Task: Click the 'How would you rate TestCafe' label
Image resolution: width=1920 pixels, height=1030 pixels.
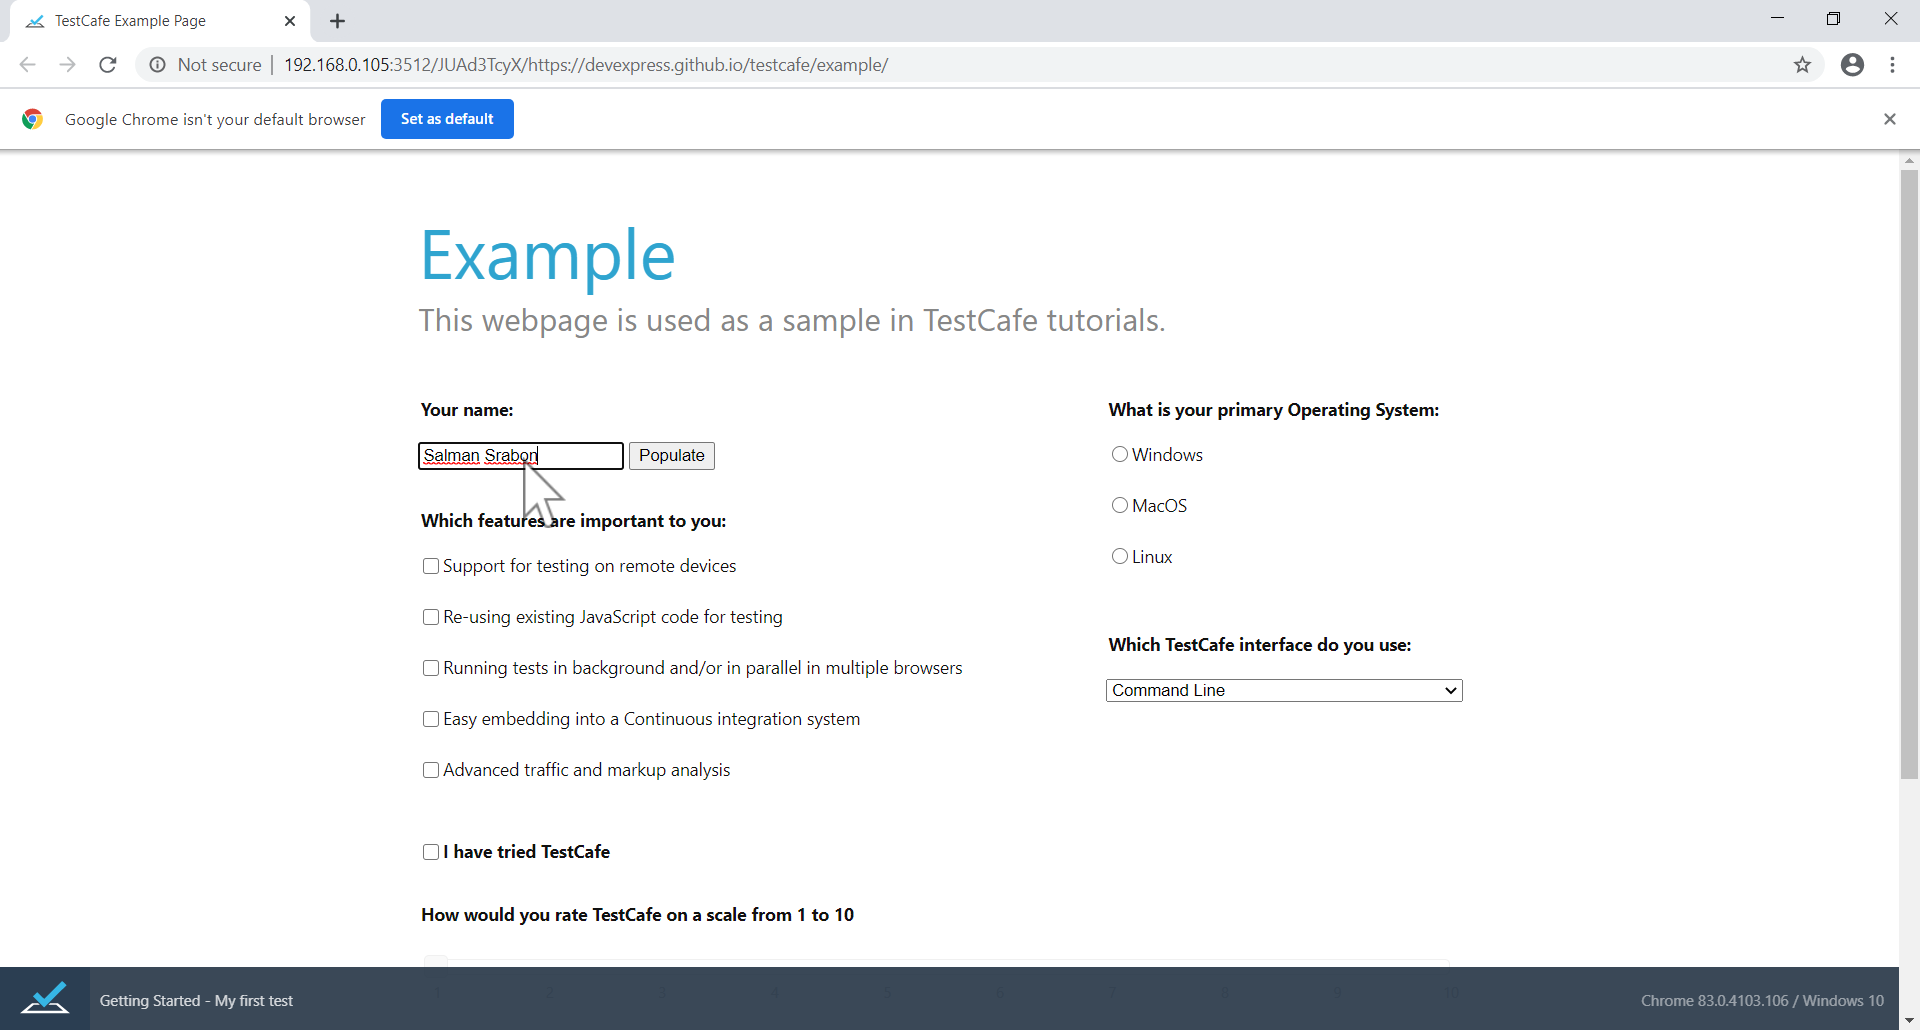Action: [x=637, y=915]
